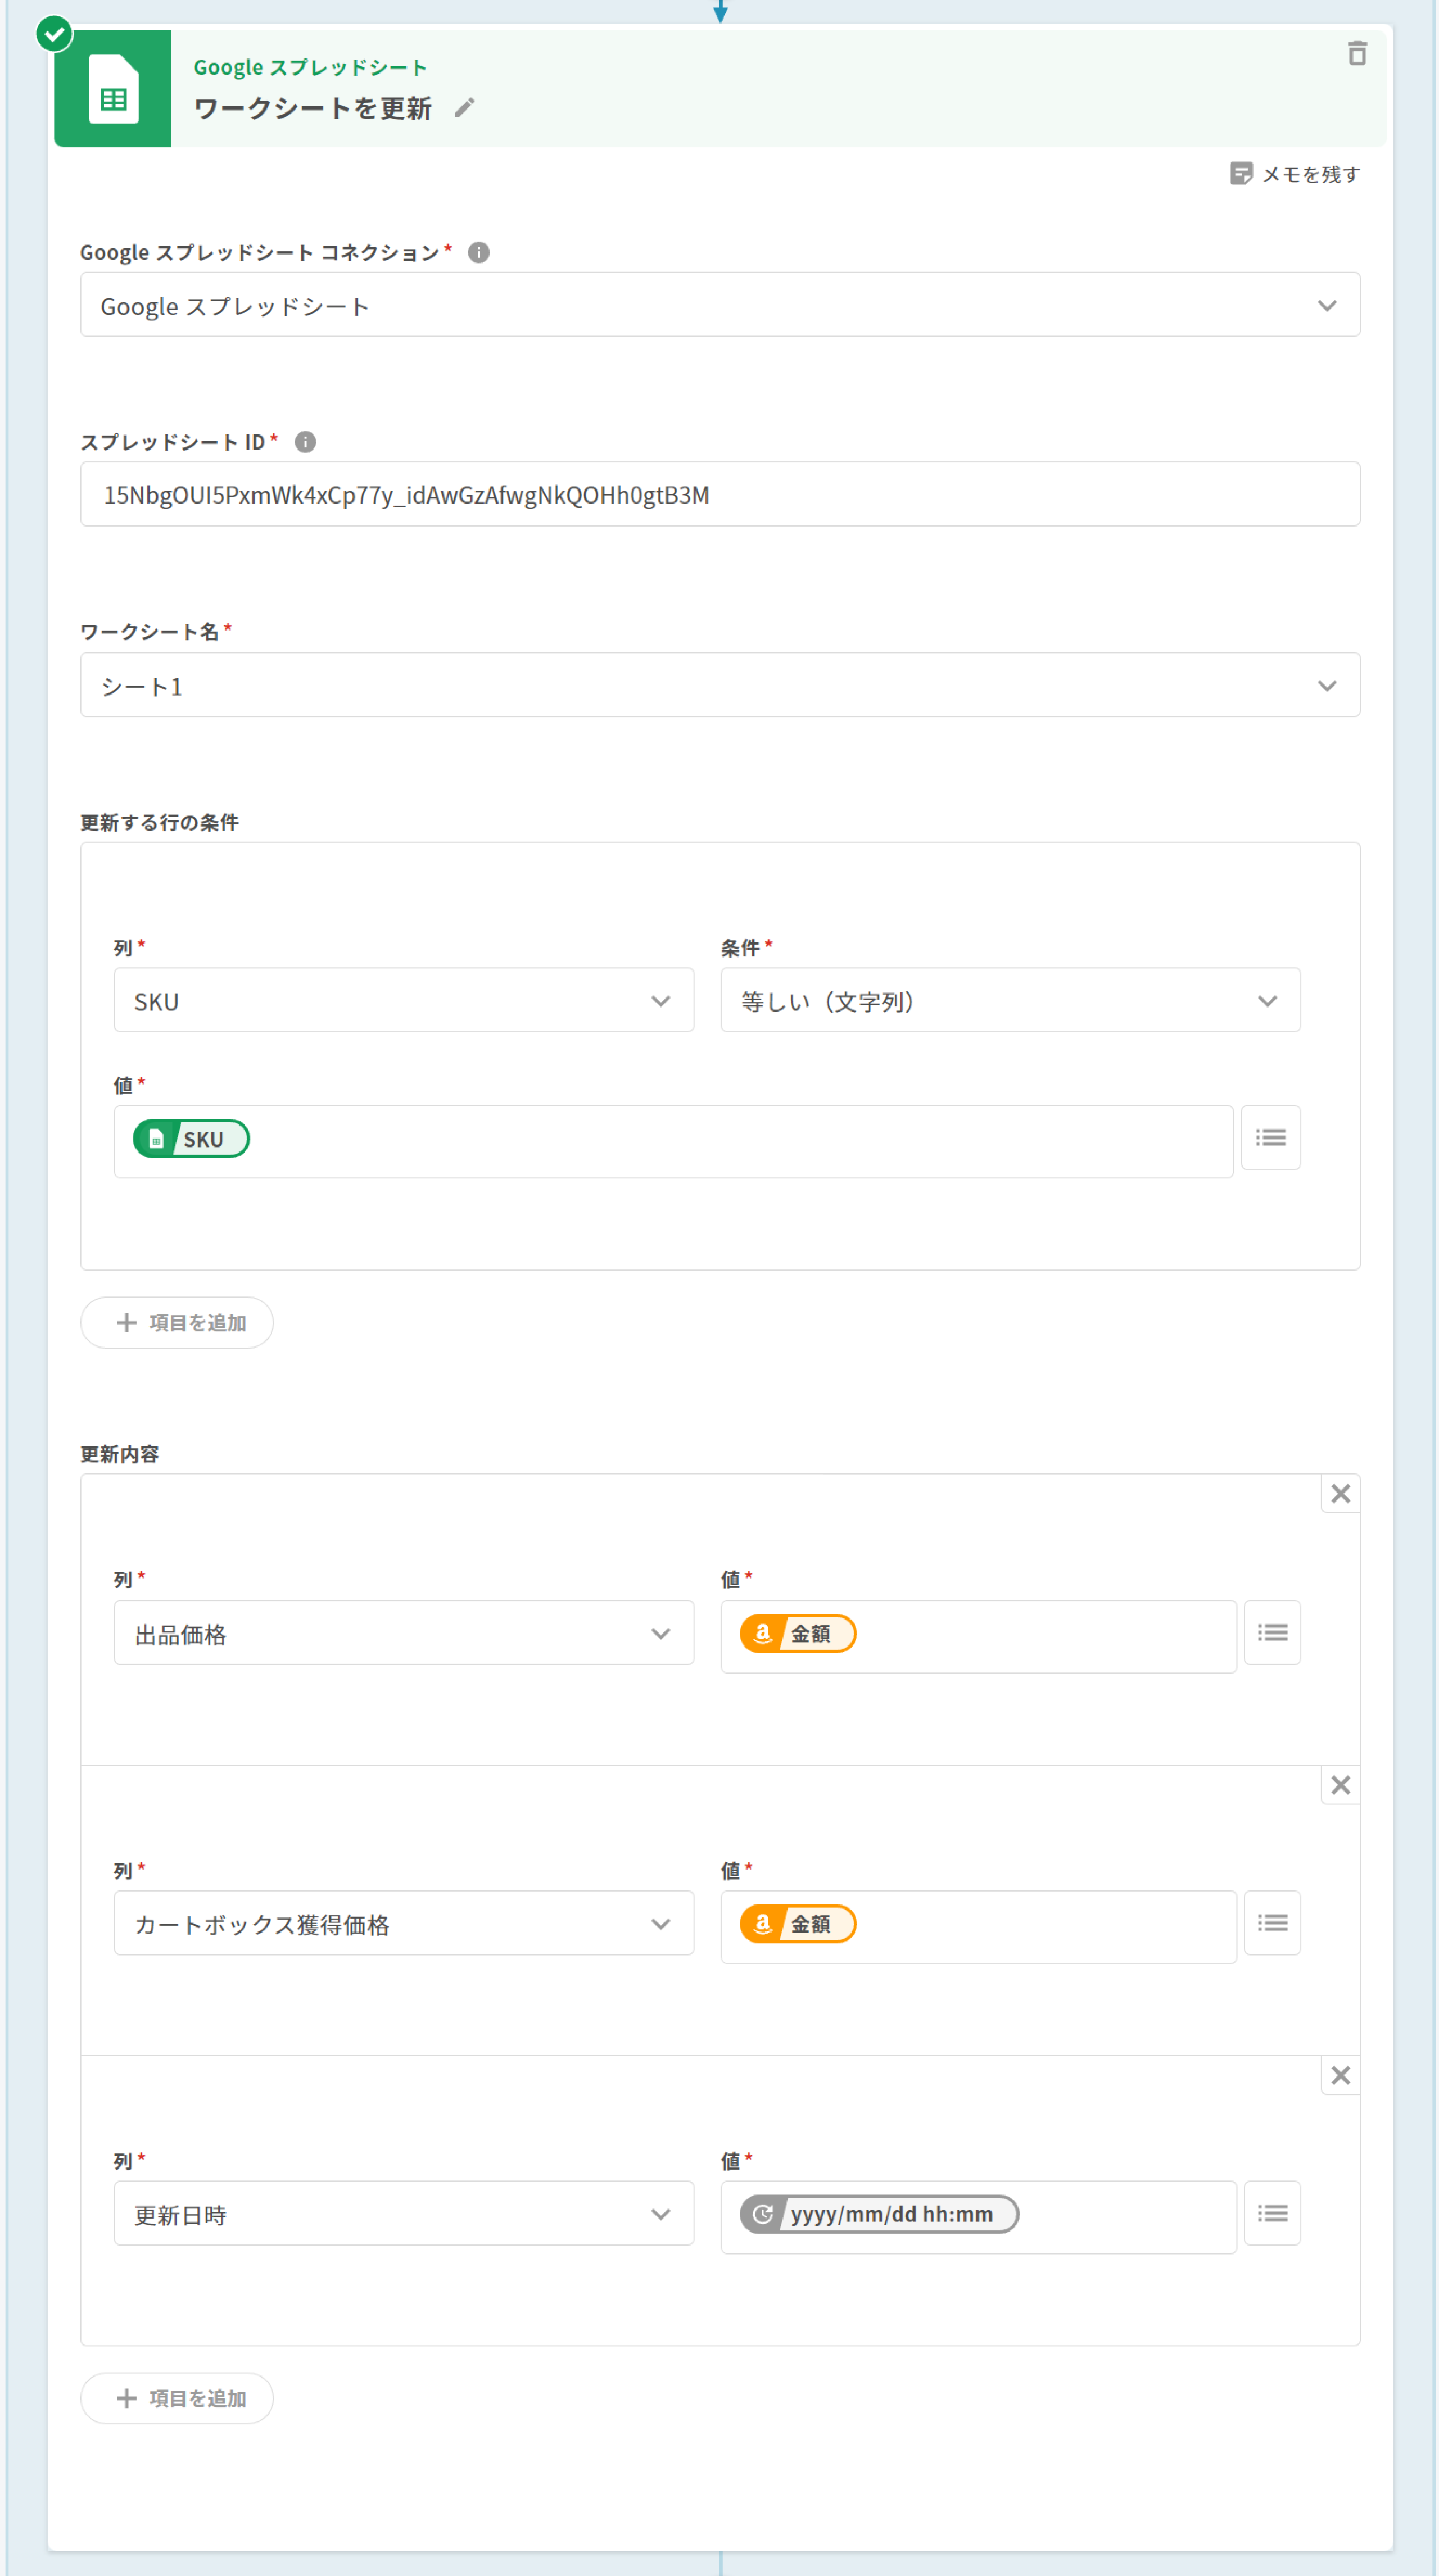Open value list icon for SKU condition
Viewport: 1439px width, 2576px height.
(x=1270, y=1138)
